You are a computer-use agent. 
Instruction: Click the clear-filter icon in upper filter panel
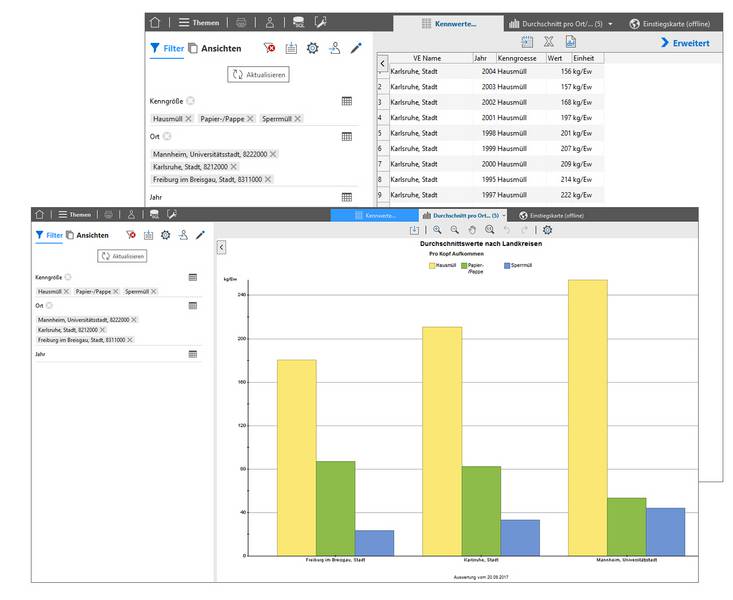pos(270,48)
